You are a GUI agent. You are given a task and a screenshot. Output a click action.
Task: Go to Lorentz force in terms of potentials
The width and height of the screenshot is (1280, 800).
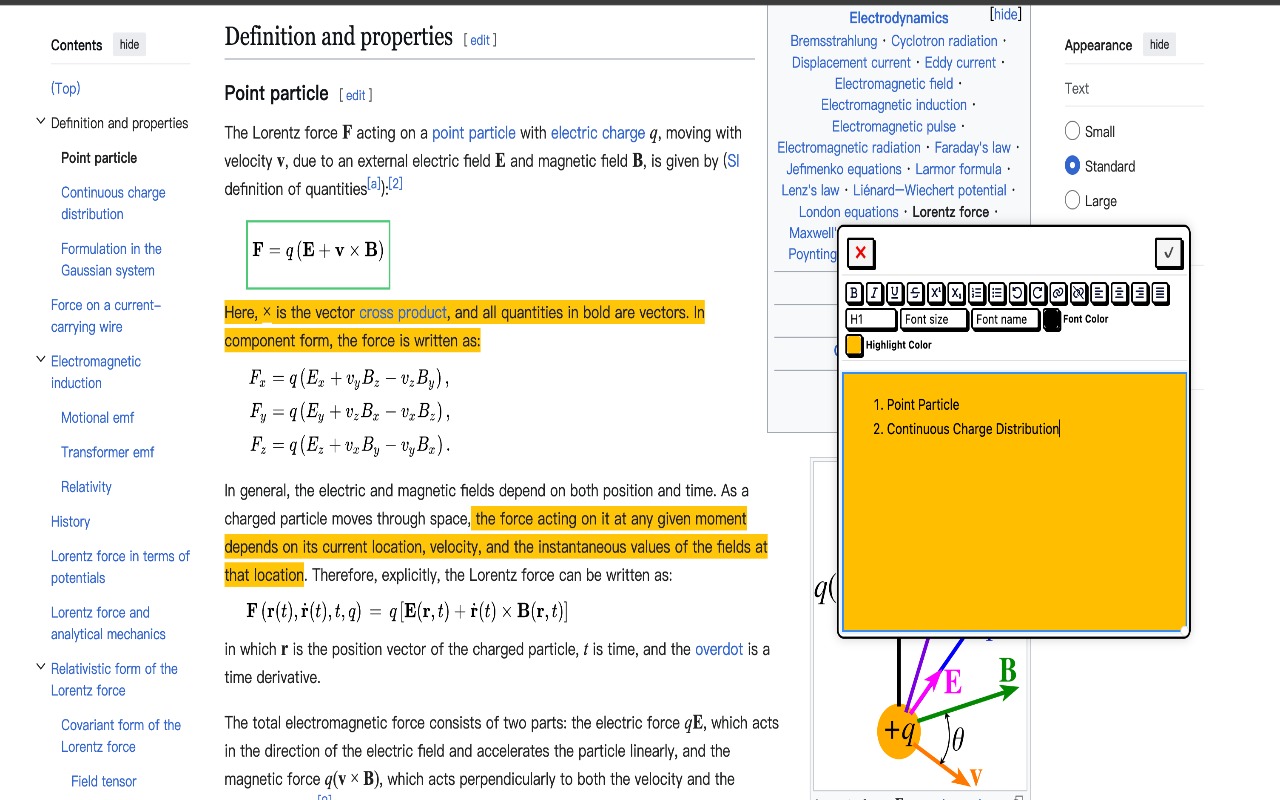(120, 567)
